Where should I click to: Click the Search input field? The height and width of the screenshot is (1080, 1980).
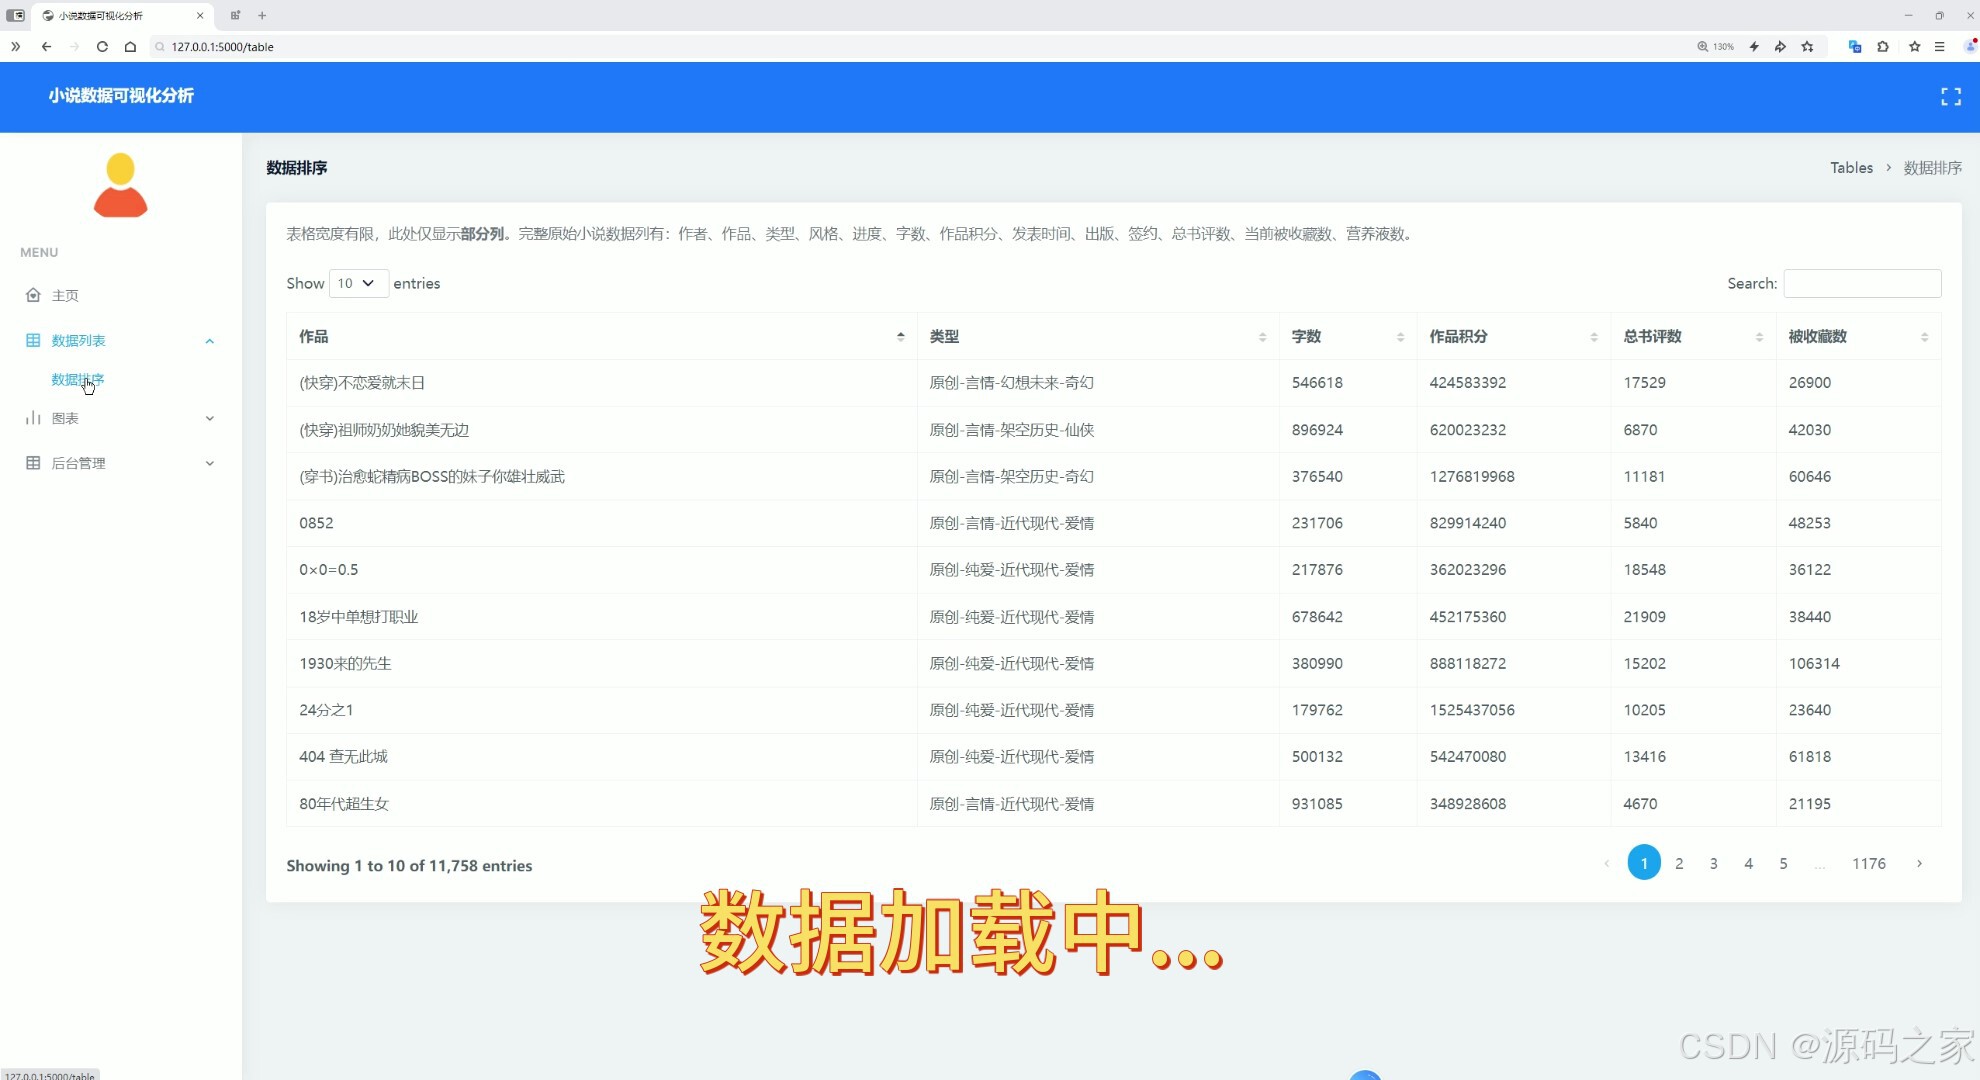pos(1861,283)
